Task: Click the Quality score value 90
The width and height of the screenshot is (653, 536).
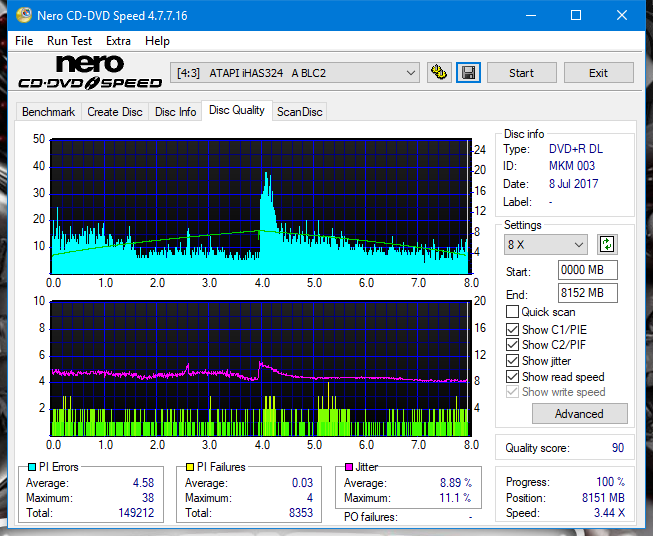Action: (x=618, y=448)
